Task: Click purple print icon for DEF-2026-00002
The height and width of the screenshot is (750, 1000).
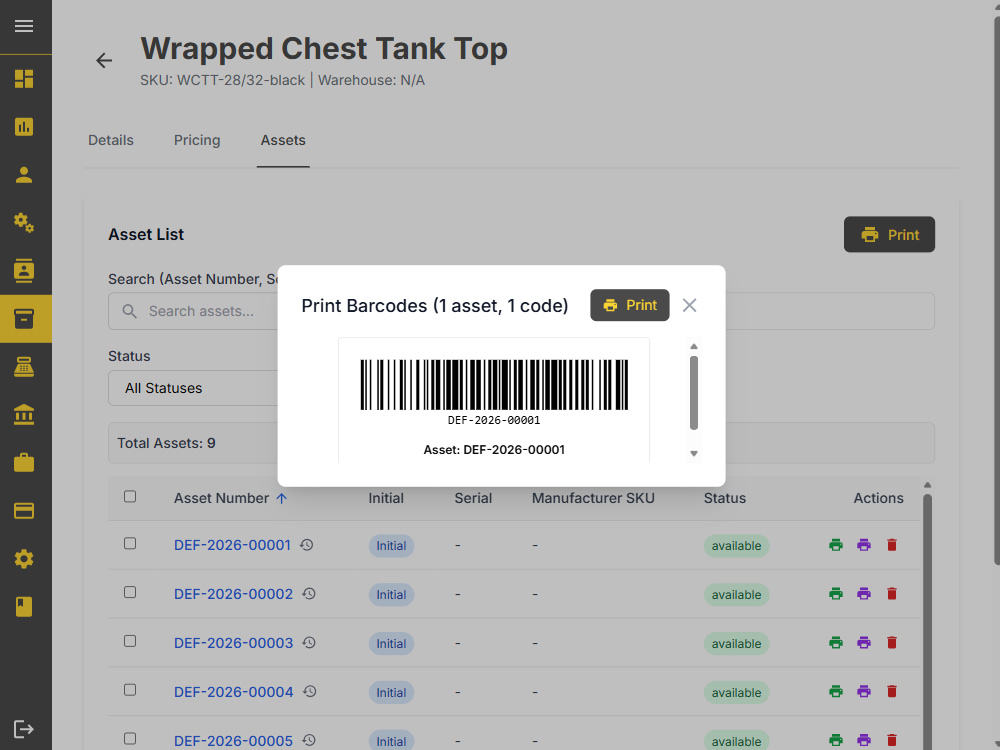Action: click(864, 594)
